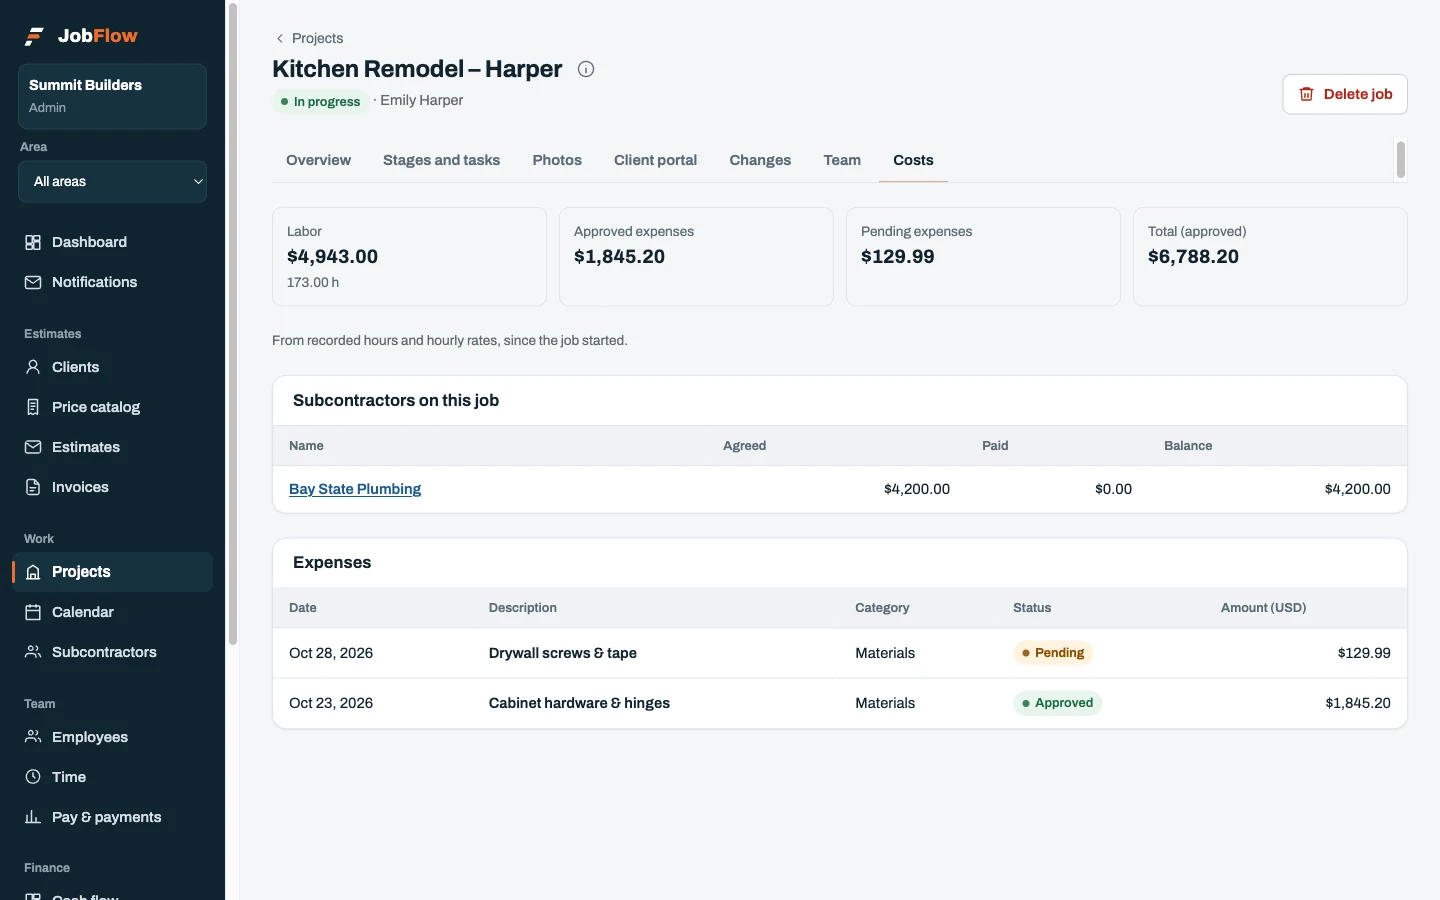Click the info icon beside job title
Viewport: 1440px width, 900px height.
point(586,69)
